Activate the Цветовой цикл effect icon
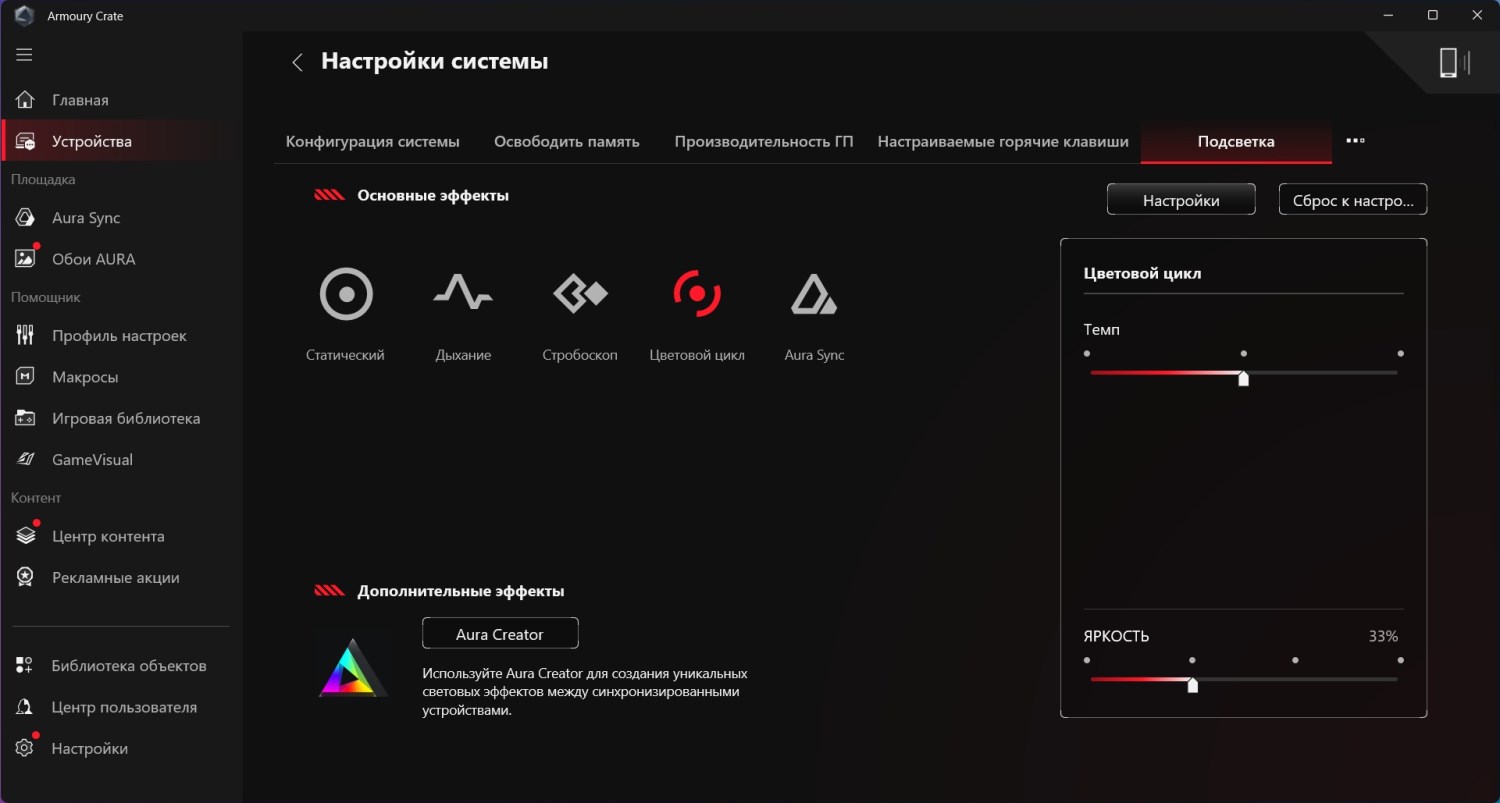 (697, 294)
